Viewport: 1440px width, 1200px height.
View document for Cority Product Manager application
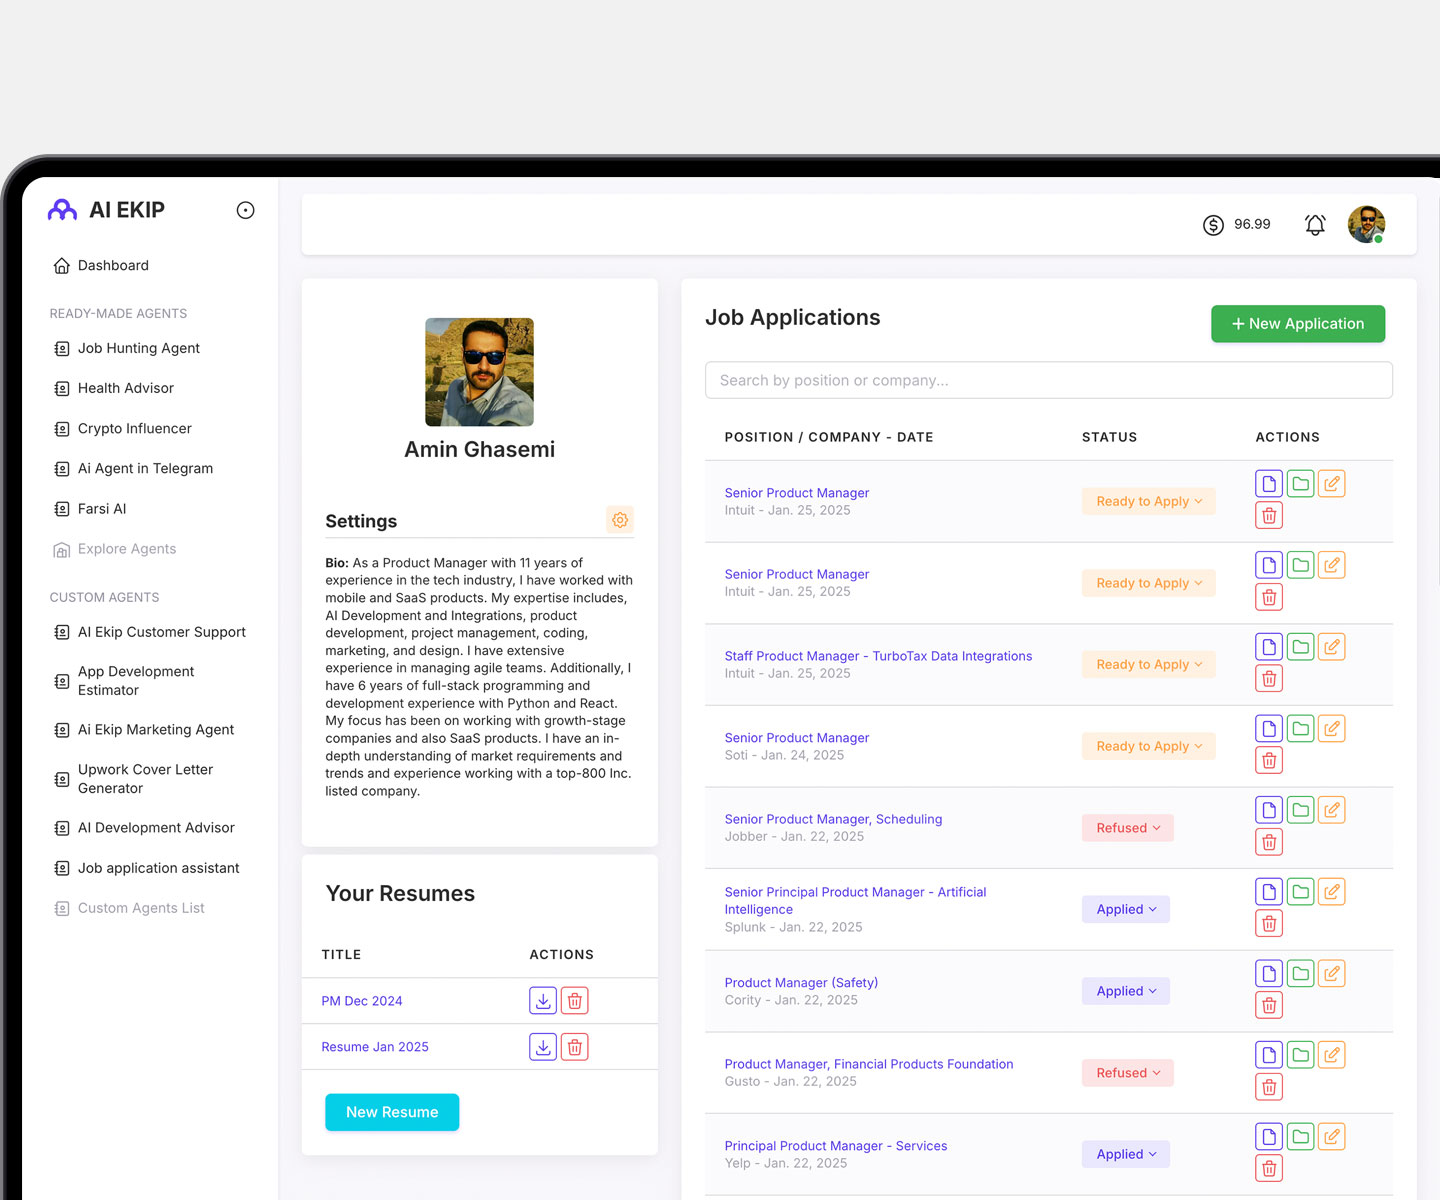tap(1269, 974)
